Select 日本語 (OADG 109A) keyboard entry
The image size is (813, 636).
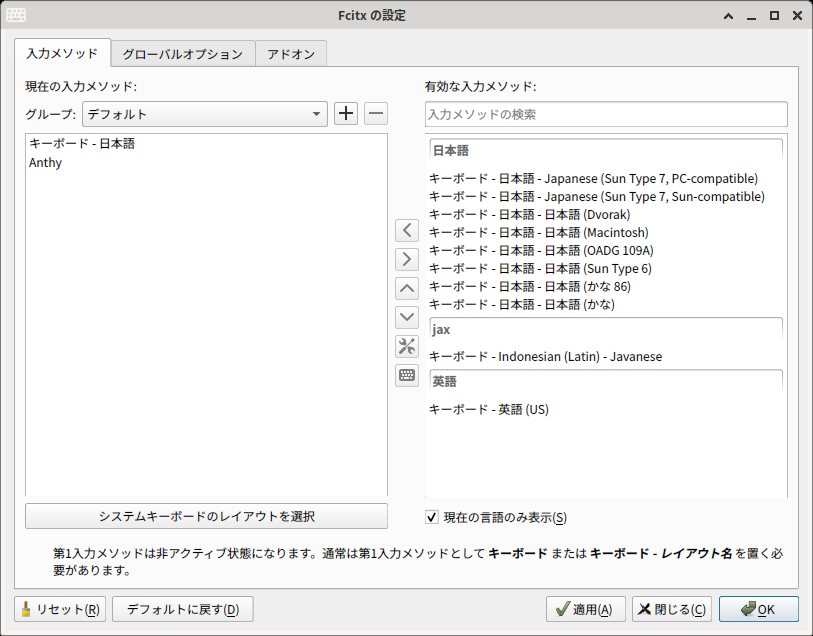tap(606, 250)
